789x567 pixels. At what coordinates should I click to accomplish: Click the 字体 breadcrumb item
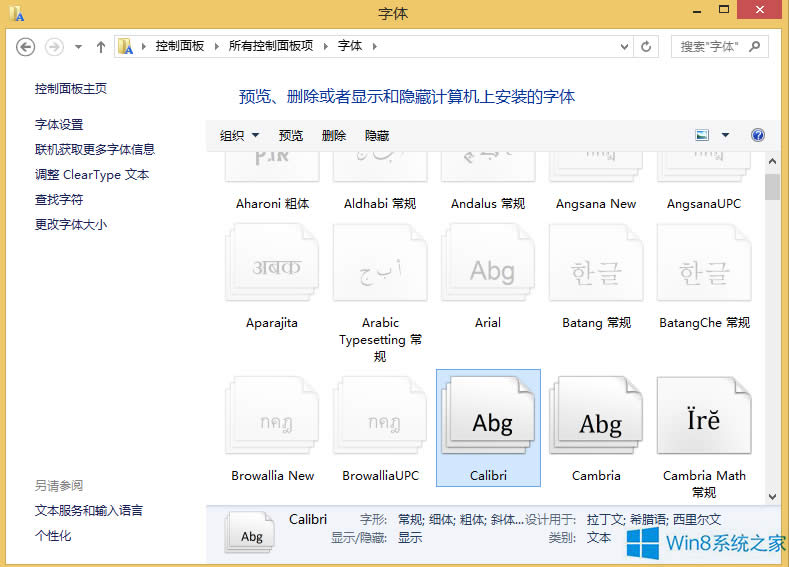pyautogui.click(x=350, y=46)
